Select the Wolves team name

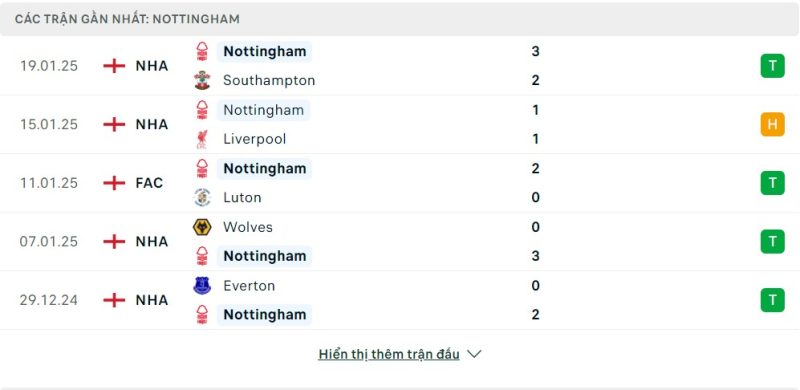coord(247,227)
